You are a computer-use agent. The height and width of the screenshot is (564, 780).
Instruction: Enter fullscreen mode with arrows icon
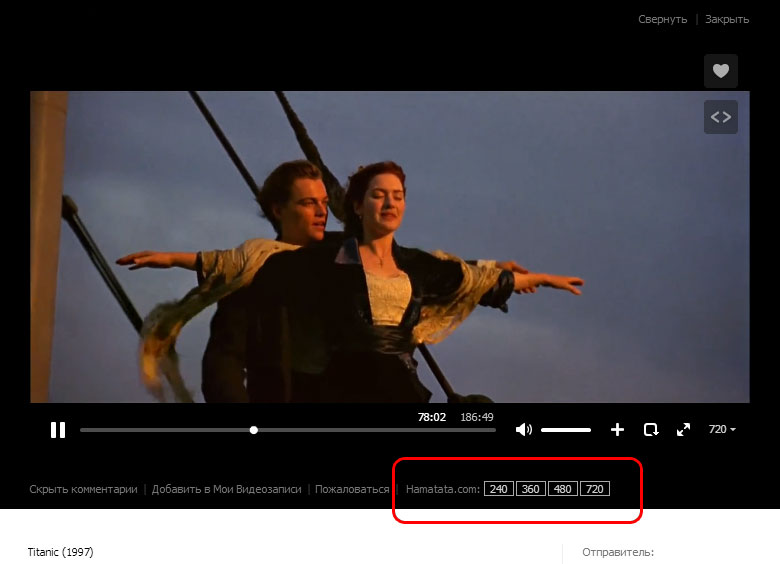click(x=683, y=429)
